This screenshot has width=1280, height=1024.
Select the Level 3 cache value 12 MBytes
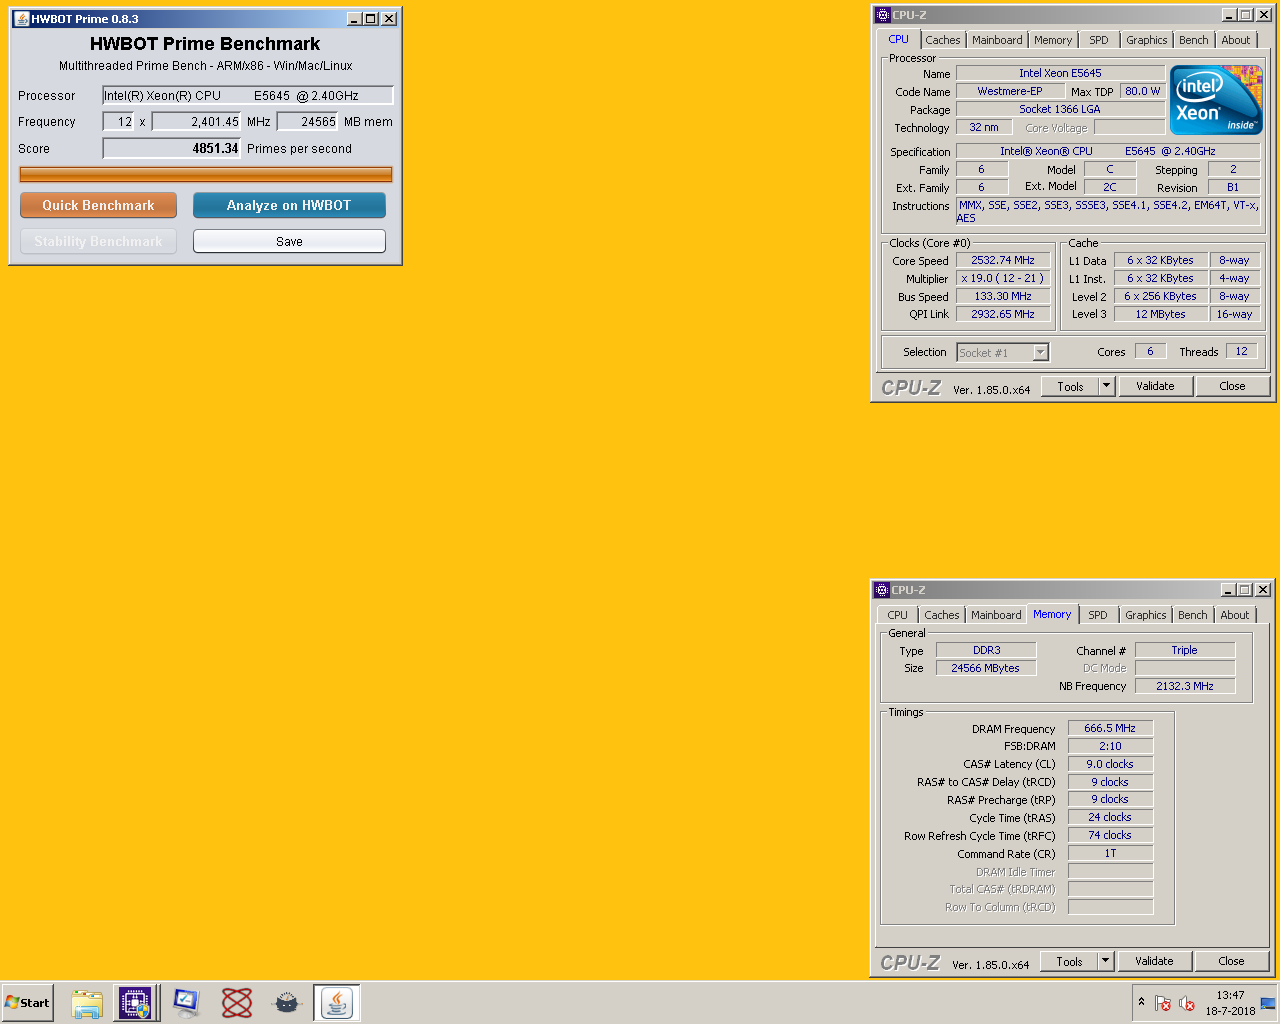(x=1160, y=314)
